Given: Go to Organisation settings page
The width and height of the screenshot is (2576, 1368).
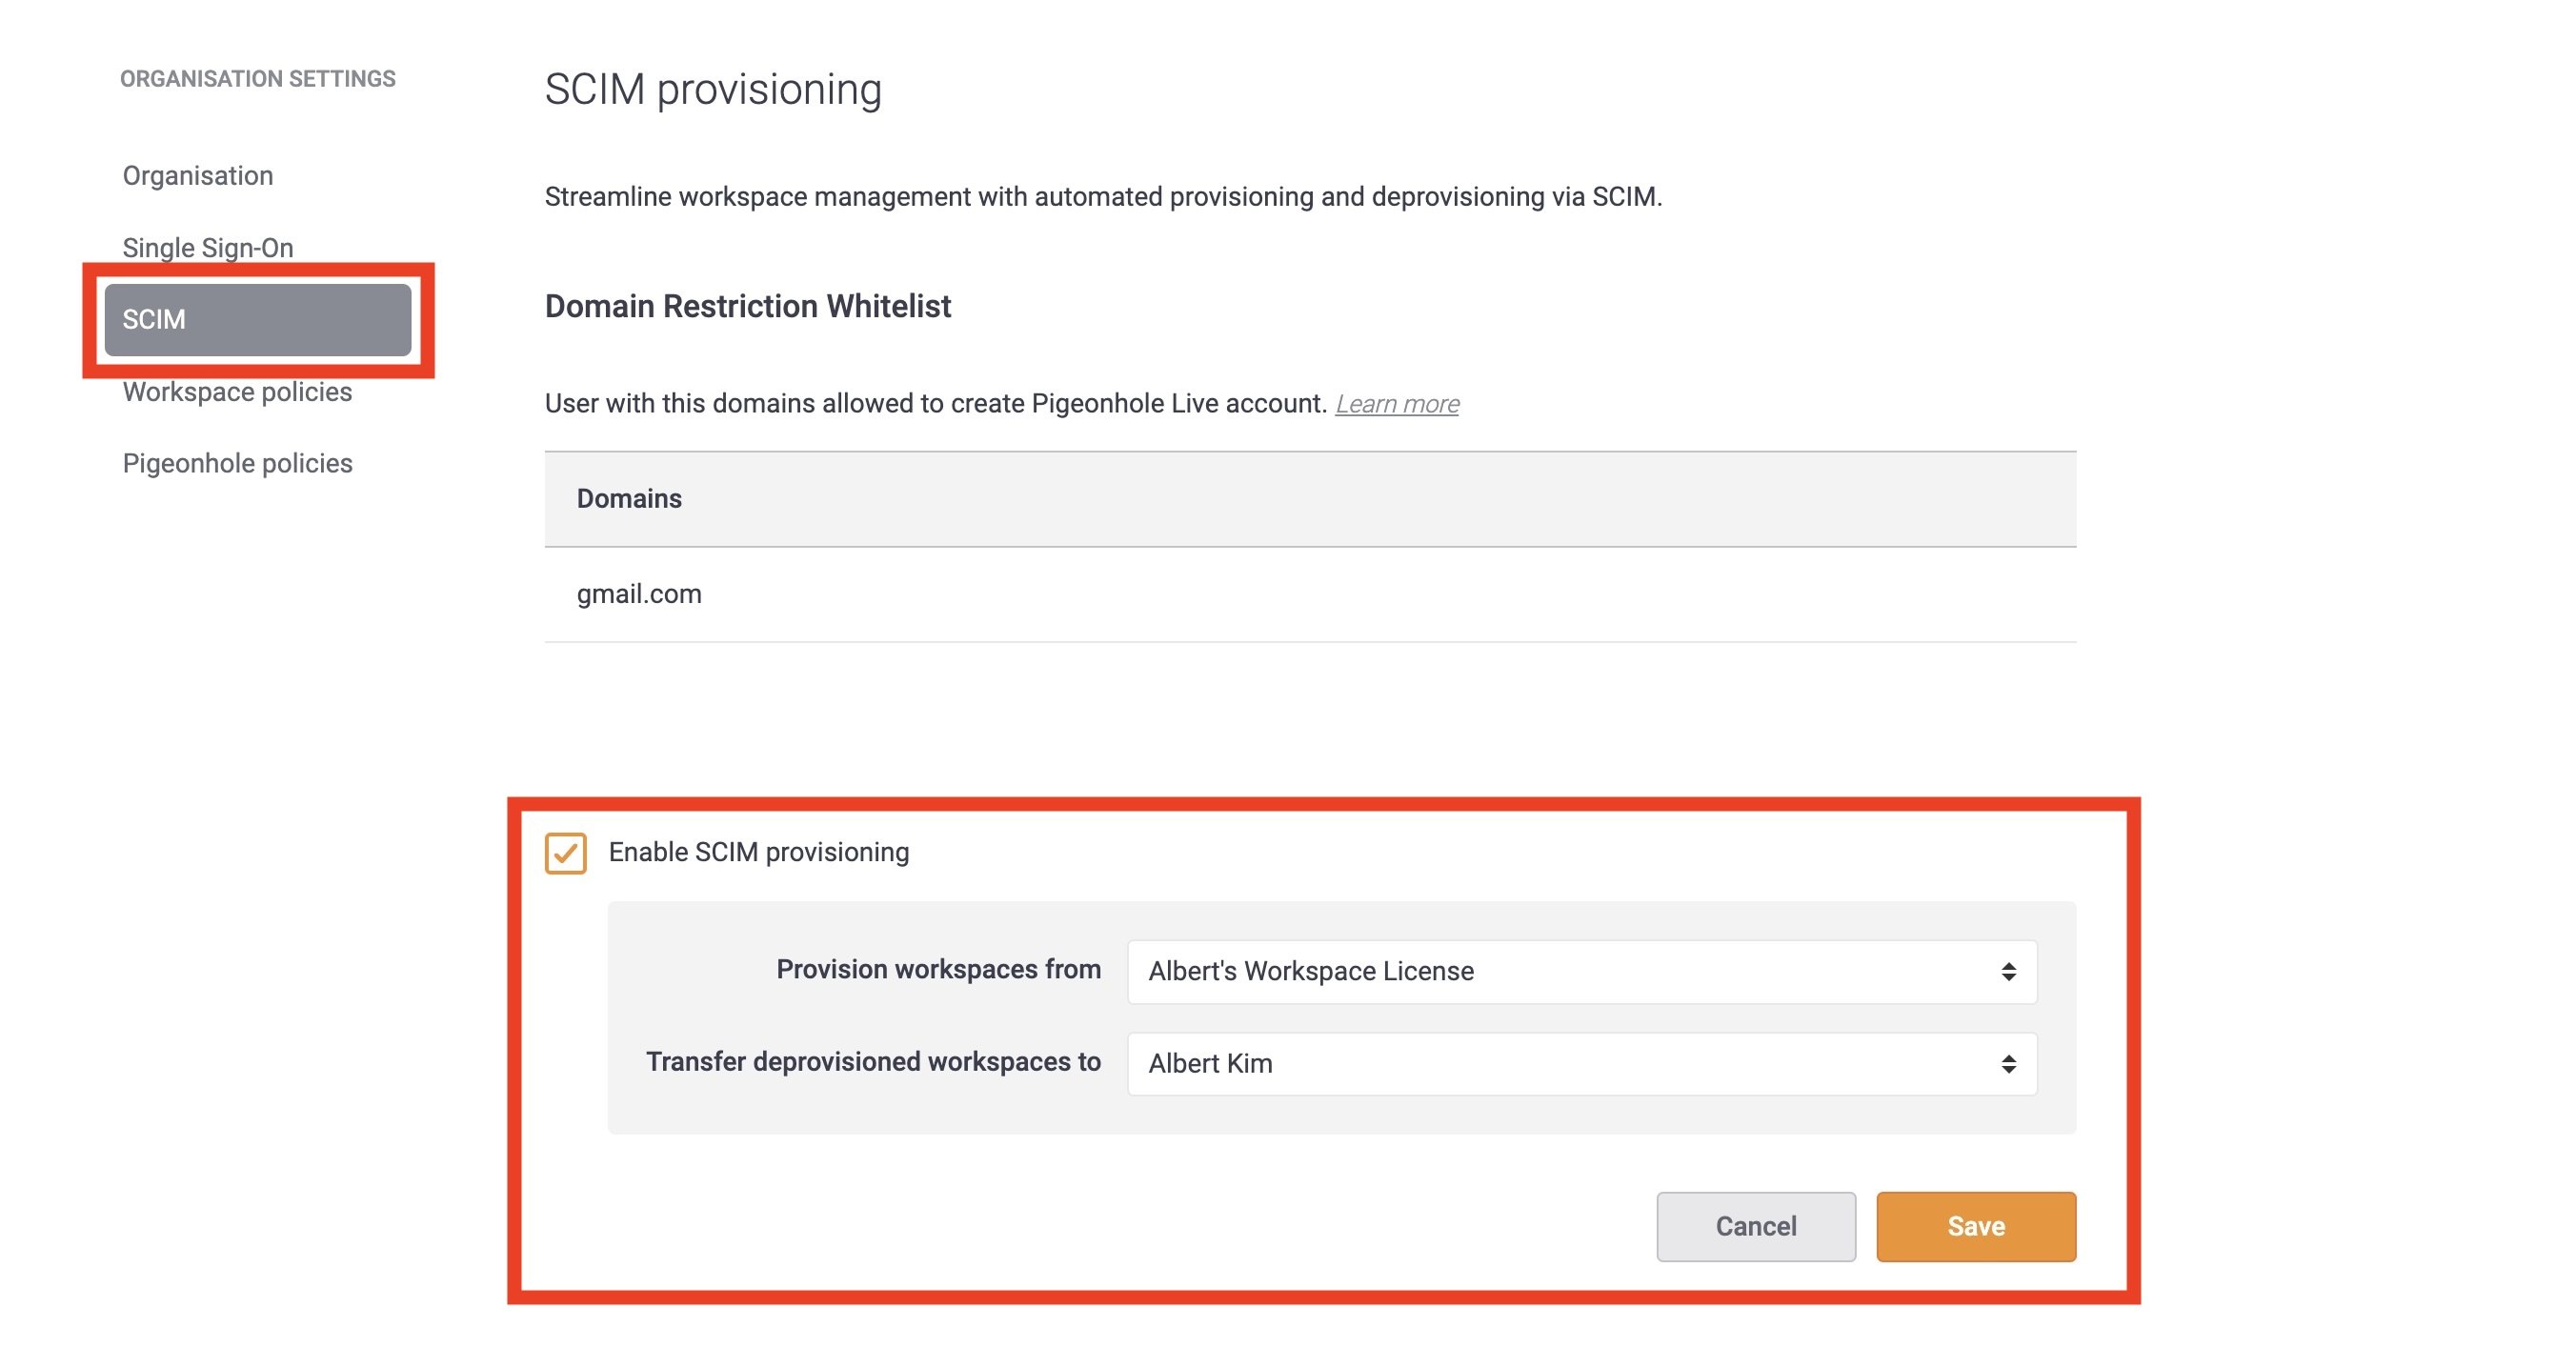Looking at the screenshot, I should pos(198,176).
